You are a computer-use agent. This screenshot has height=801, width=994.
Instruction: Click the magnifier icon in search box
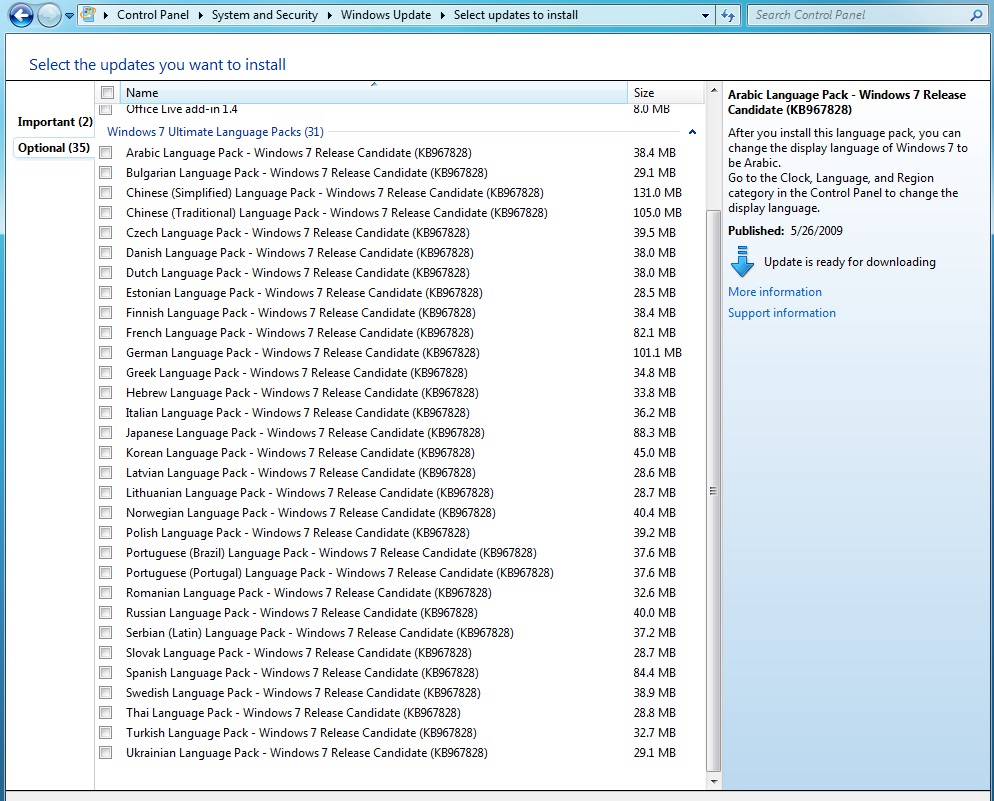coord(976,15)
